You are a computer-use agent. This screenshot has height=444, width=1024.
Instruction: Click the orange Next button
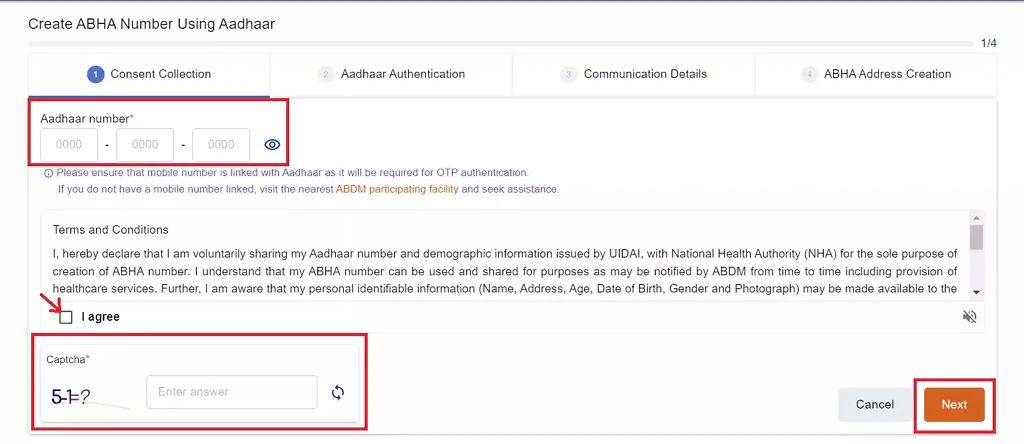(954, 404)
